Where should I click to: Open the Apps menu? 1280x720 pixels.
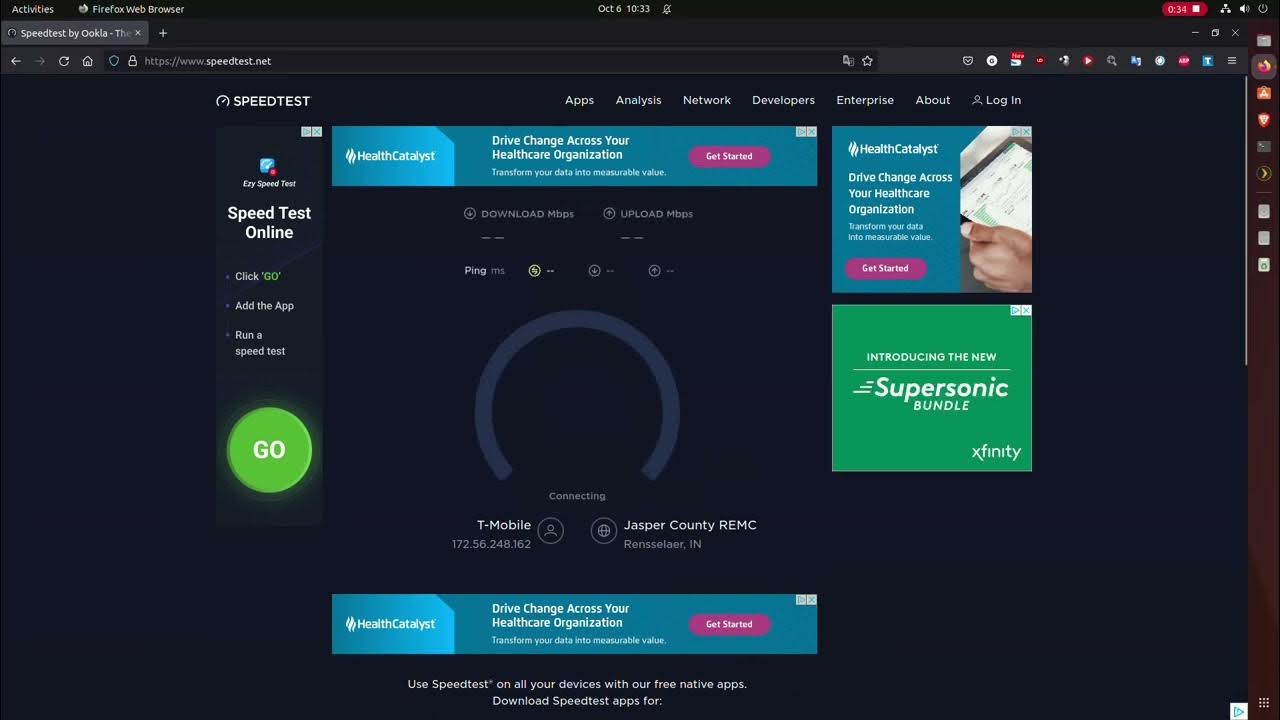579,100
